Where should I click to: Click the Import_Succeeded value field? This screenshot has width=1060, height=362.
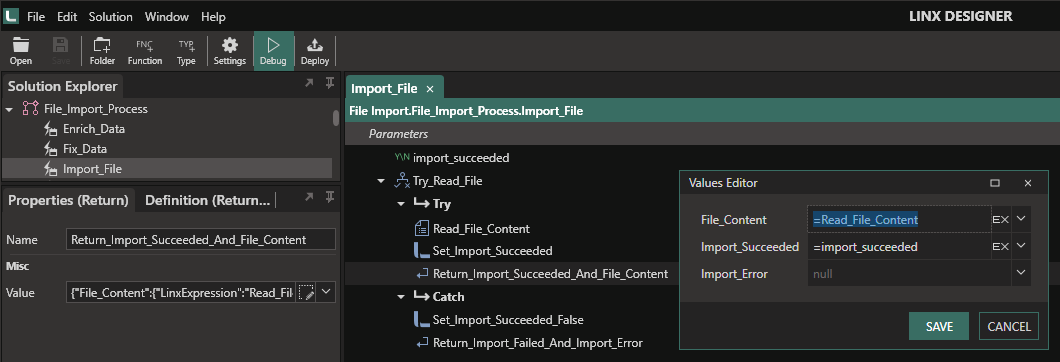[x=899, y=247]
